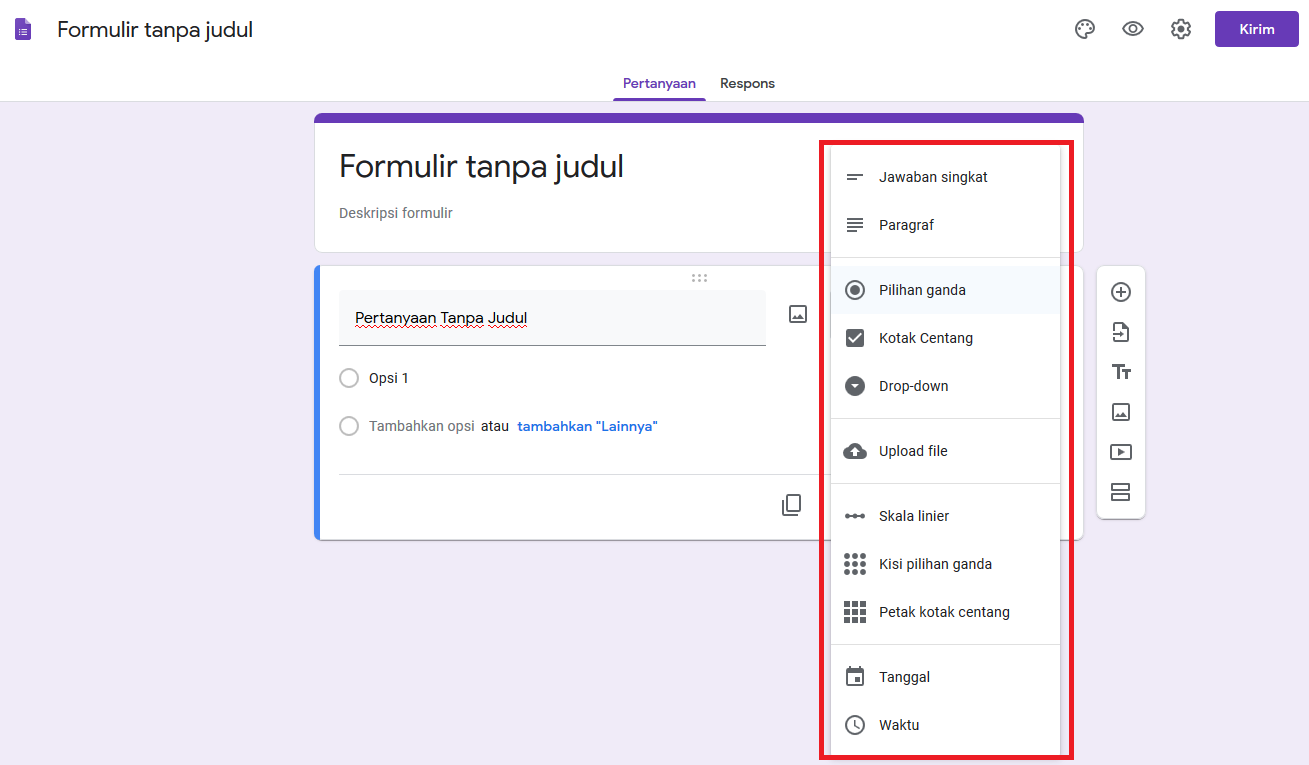The width and height of the screenshot is (1309, 765).
Task: Preview the form with the eye icon
Action: [x=1133, y=29]
